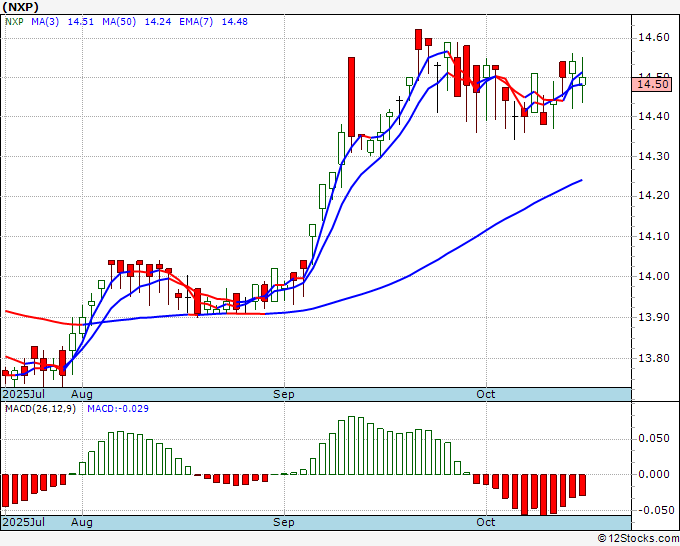Click the 14.00 price axis label
Screen dimensions: 680x546
pos(654,276)
